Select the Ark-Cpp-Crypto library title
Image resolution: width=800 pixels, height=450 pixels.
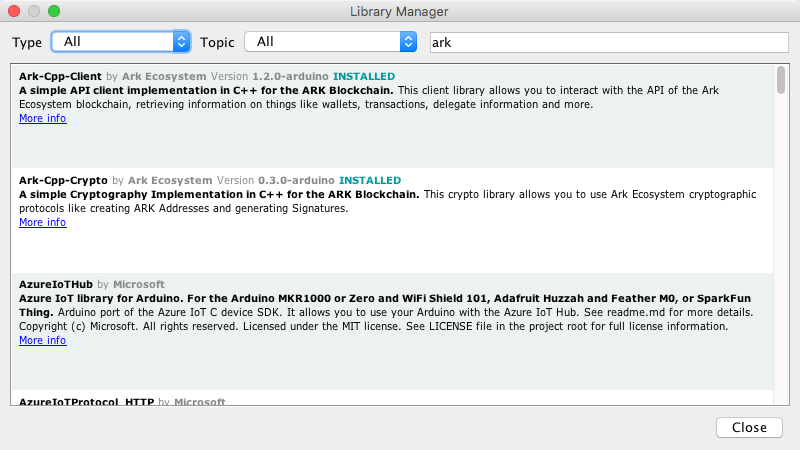click(63, 180)
